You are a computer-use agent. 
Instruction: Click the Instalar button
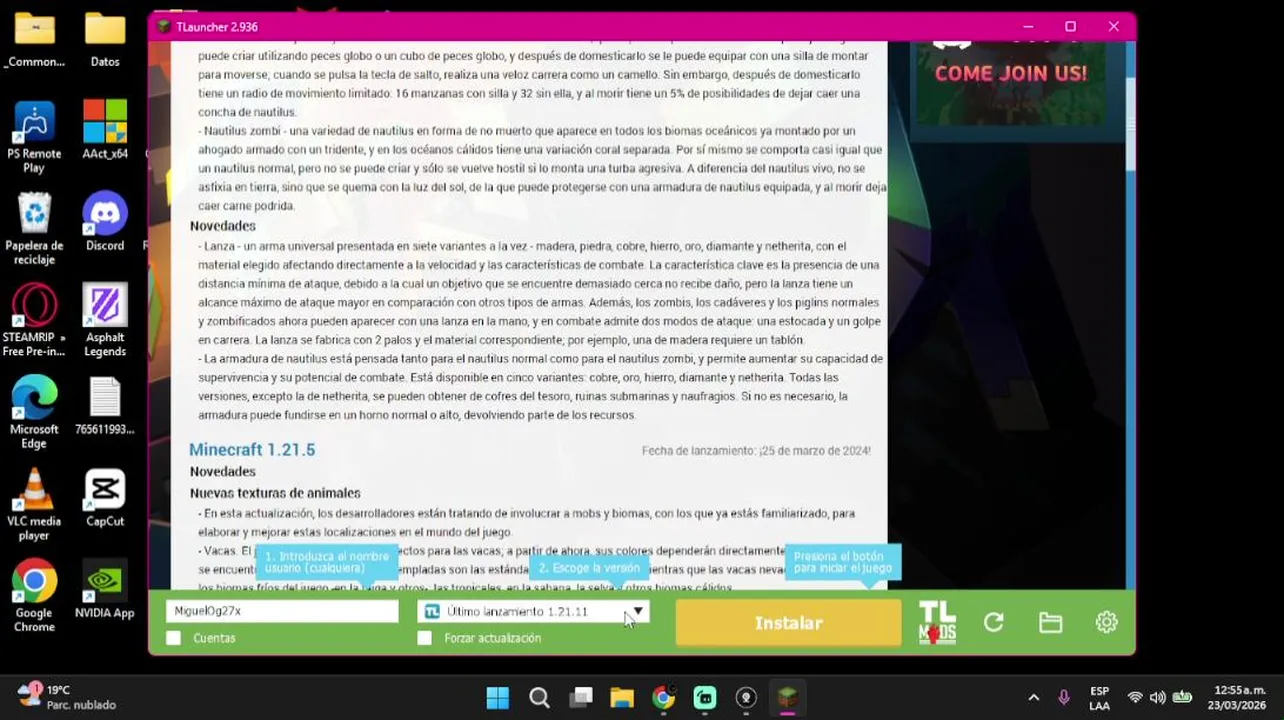coord(788,623)
